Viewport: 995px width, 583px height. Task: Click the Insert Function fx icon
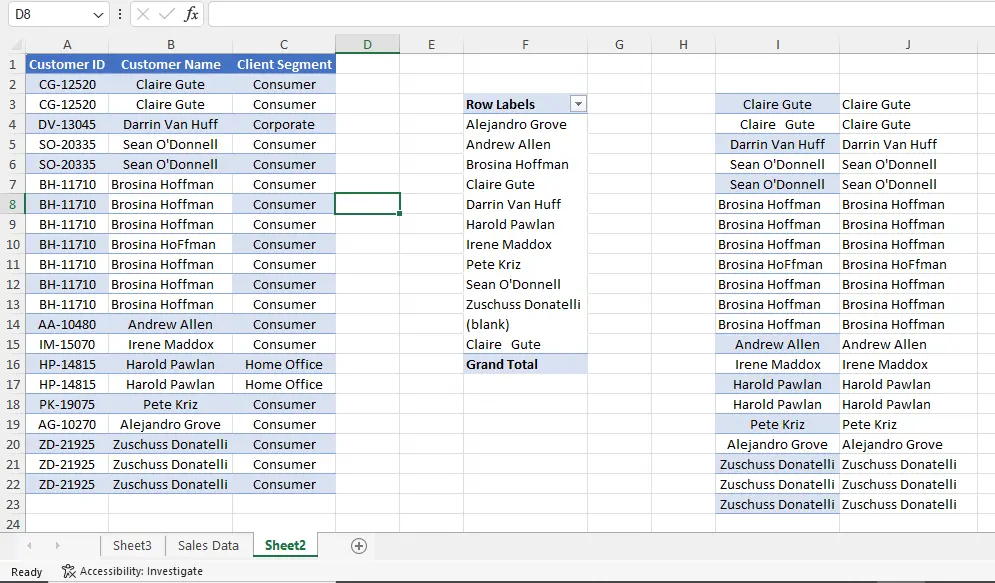click(191, 14)
